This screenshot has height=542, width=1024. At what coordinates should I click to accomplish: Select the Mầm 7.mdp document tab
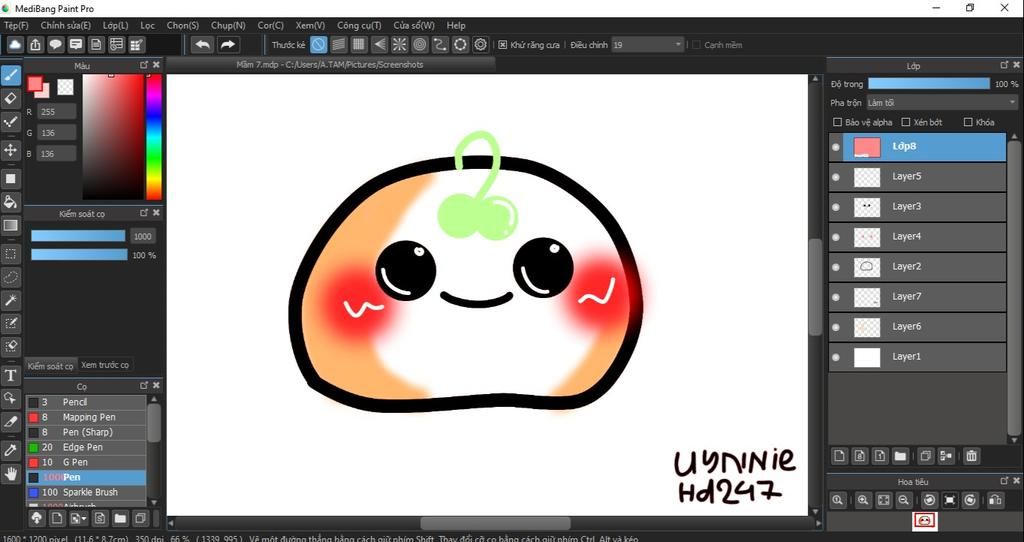[x=330, y=65]
